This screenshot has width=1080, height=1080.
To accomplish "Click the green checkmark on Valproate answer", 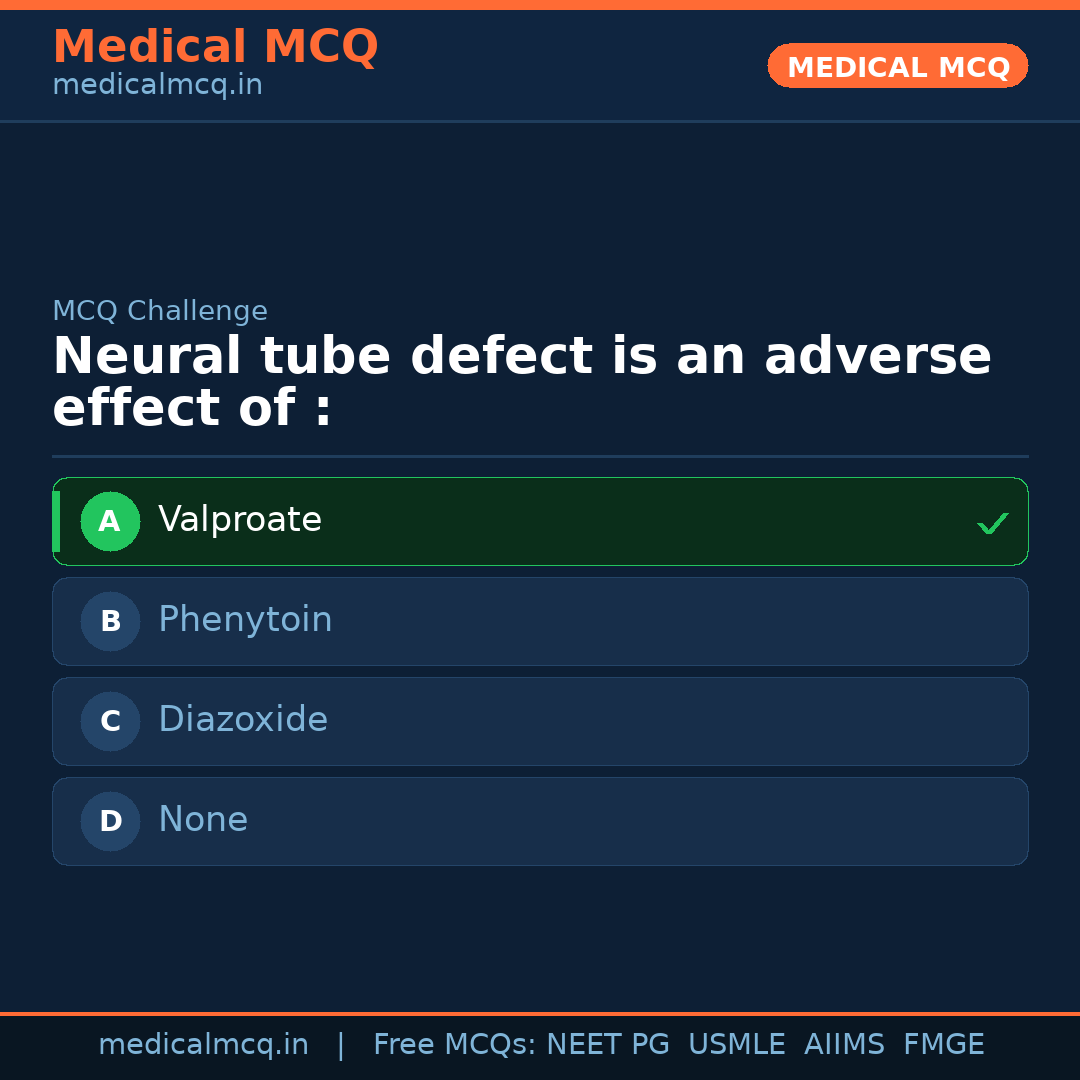I will [992, 522].
